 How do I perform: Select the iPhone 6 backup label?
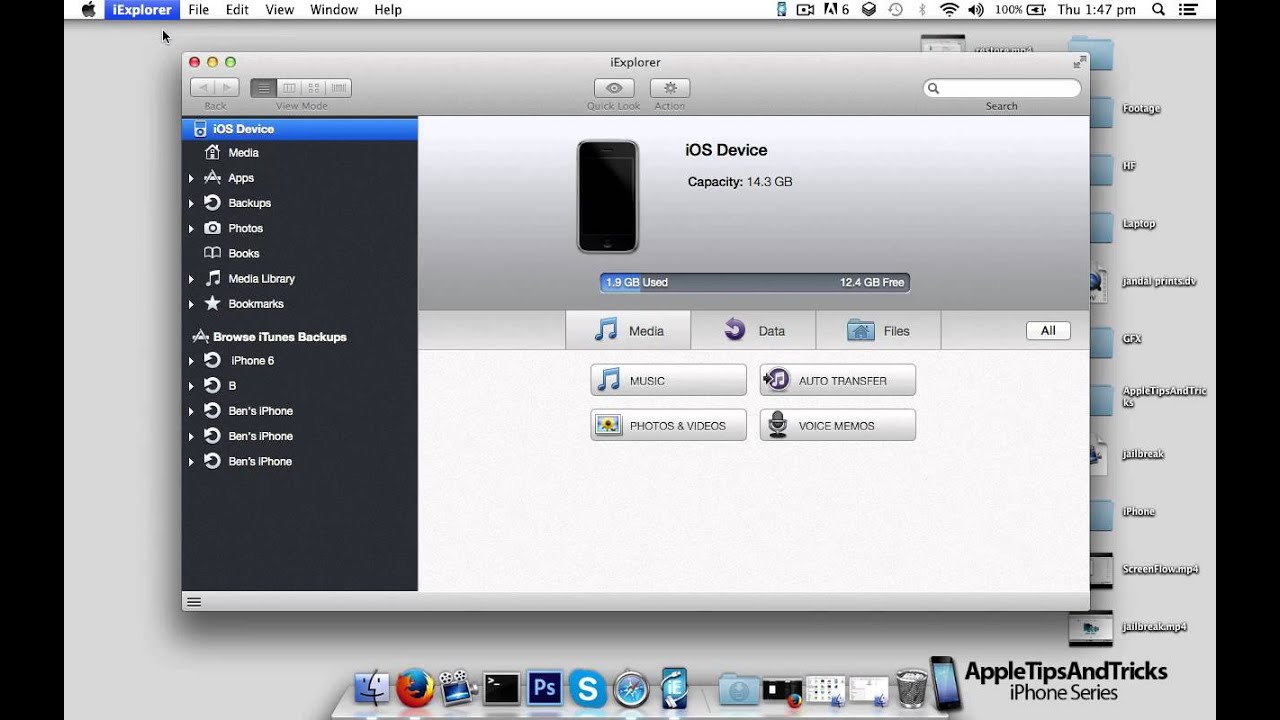click(x=252, y=361)
